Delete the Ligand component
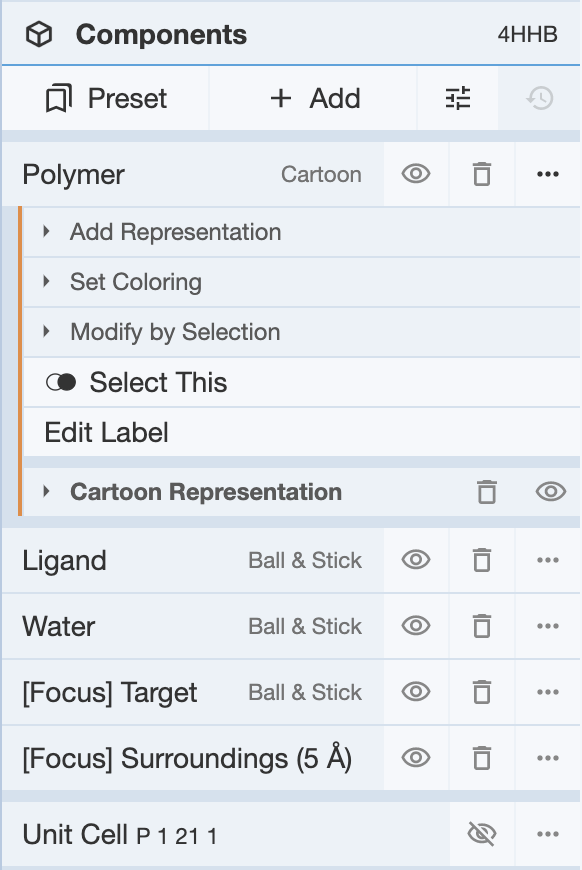582x870 pixels. [482, 559]
